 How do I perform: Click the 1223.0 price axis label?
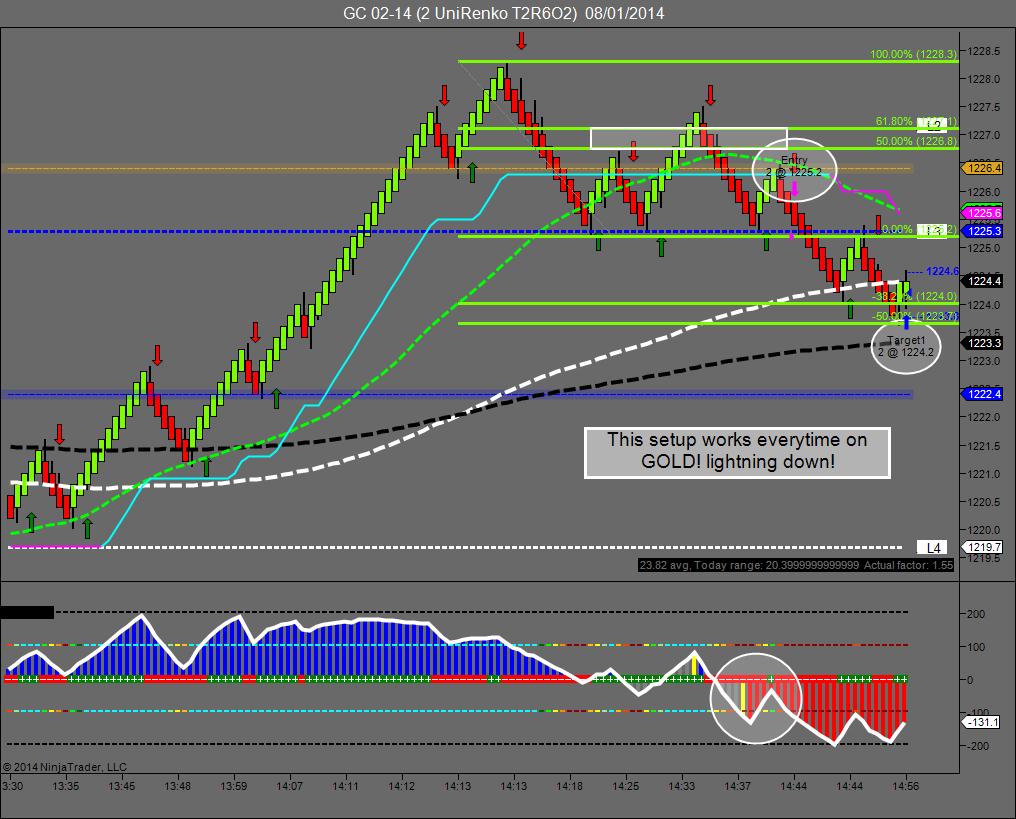click(x=984, y=361)
